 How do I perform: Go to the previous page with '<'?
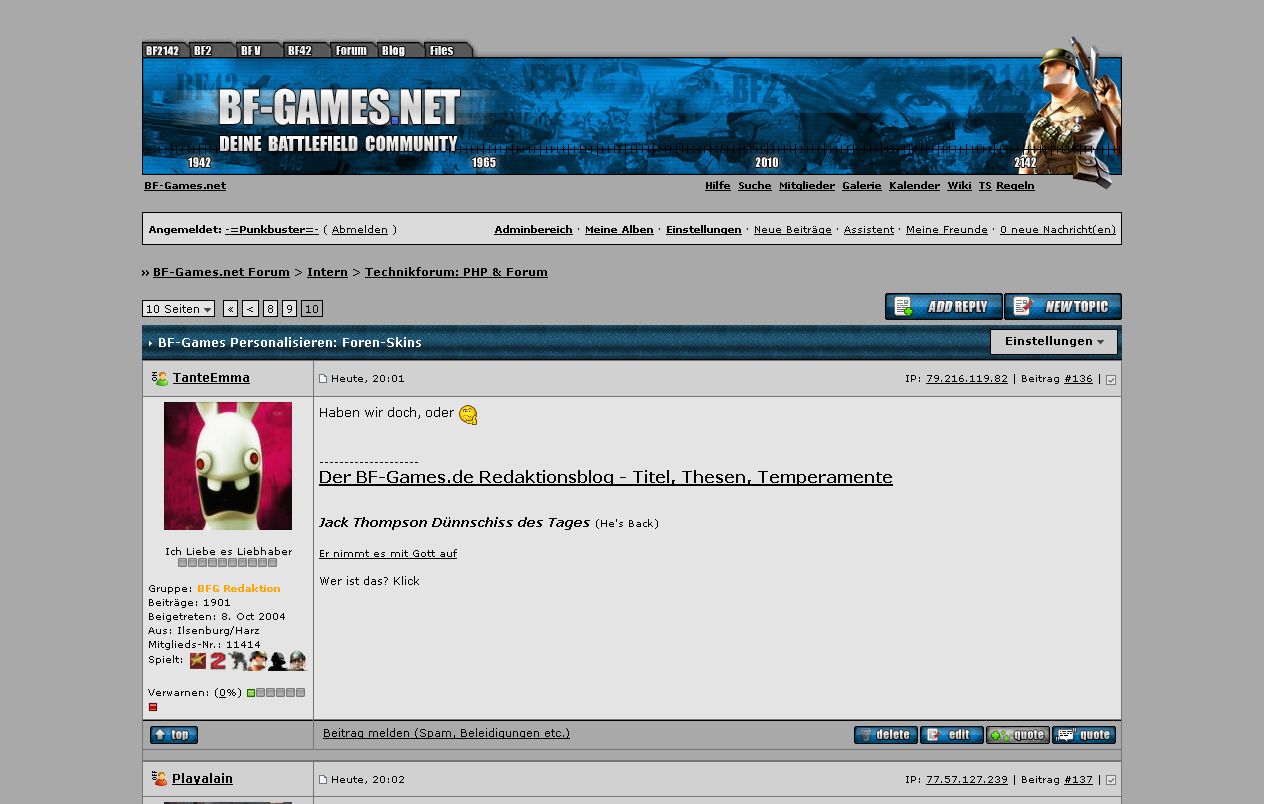click(x=250, y=309)
